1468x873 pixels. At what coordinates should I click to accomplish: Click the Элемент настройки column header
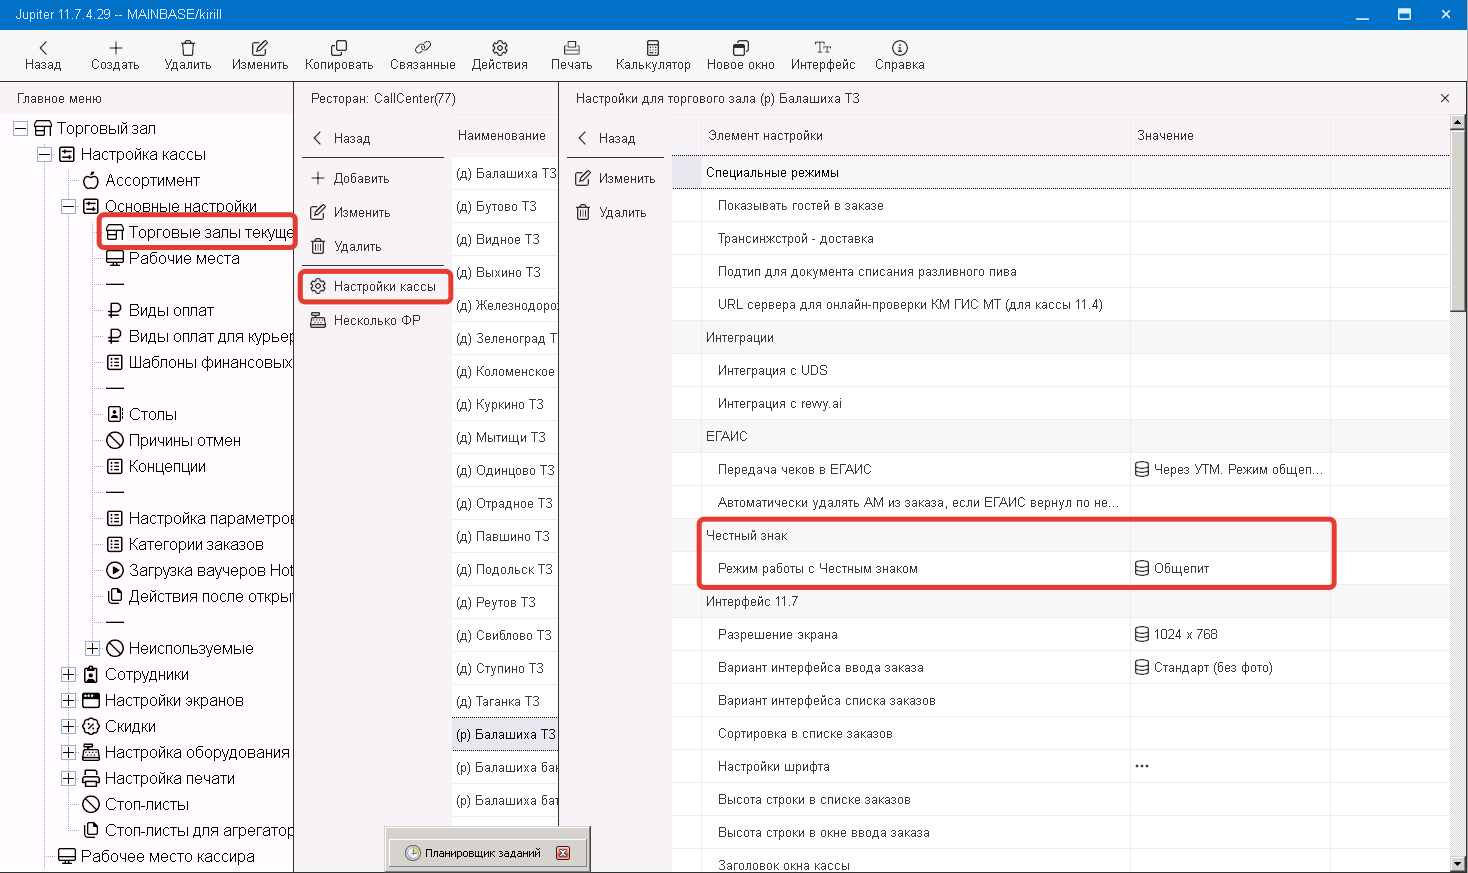pos(766,135)
